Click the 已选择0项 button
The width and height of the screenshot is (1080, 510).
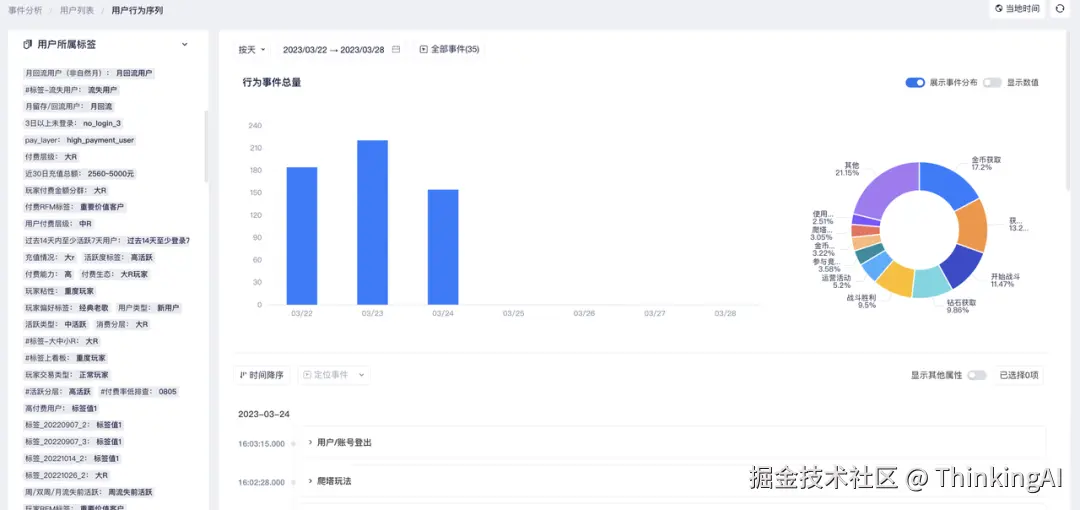pyautogui.click(x=1018, y=376)
